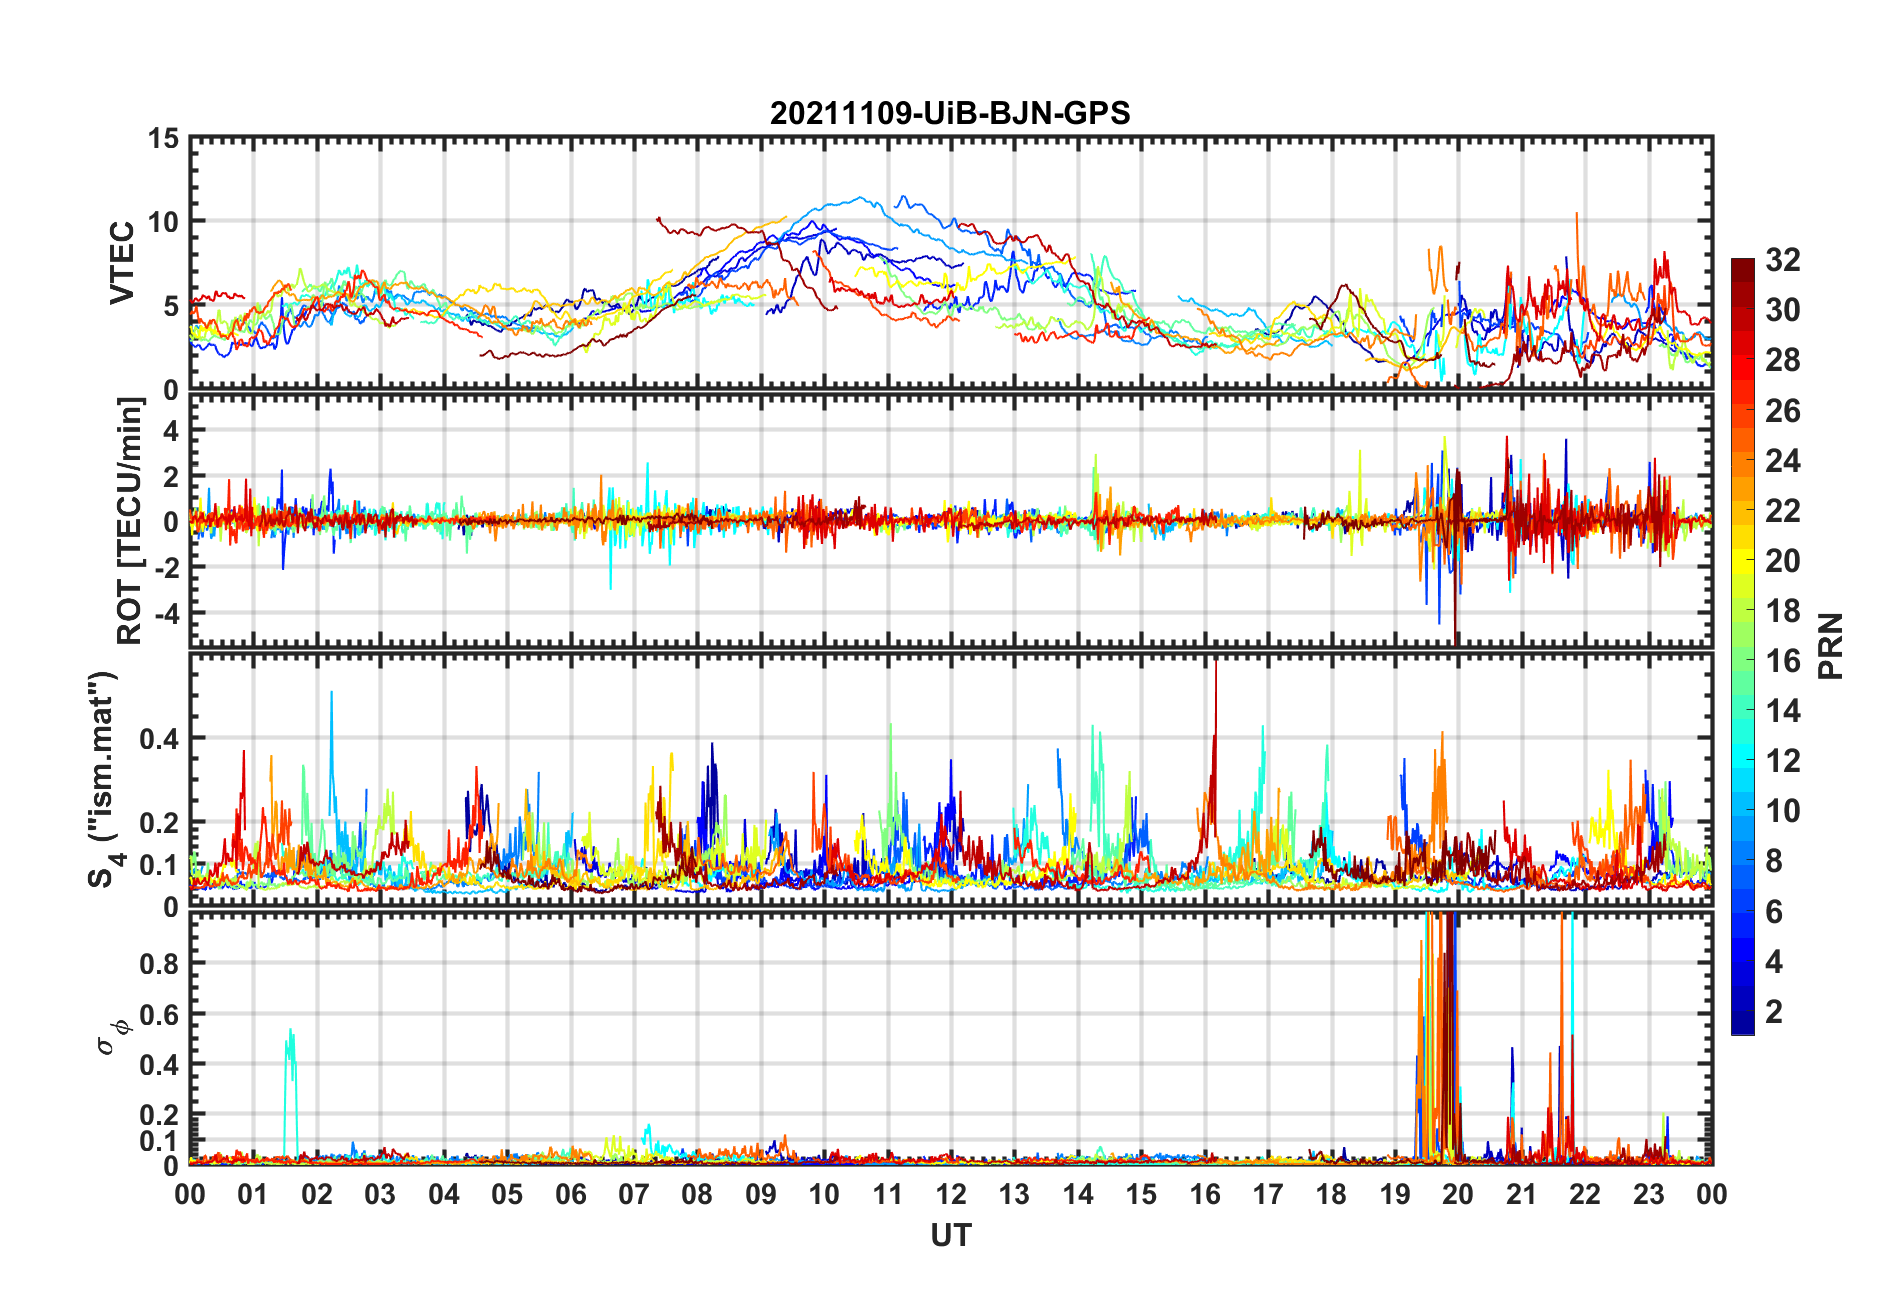Select hour 08 on the UT axis
The image size is (1902, 1292).
tap(697, 1195)
